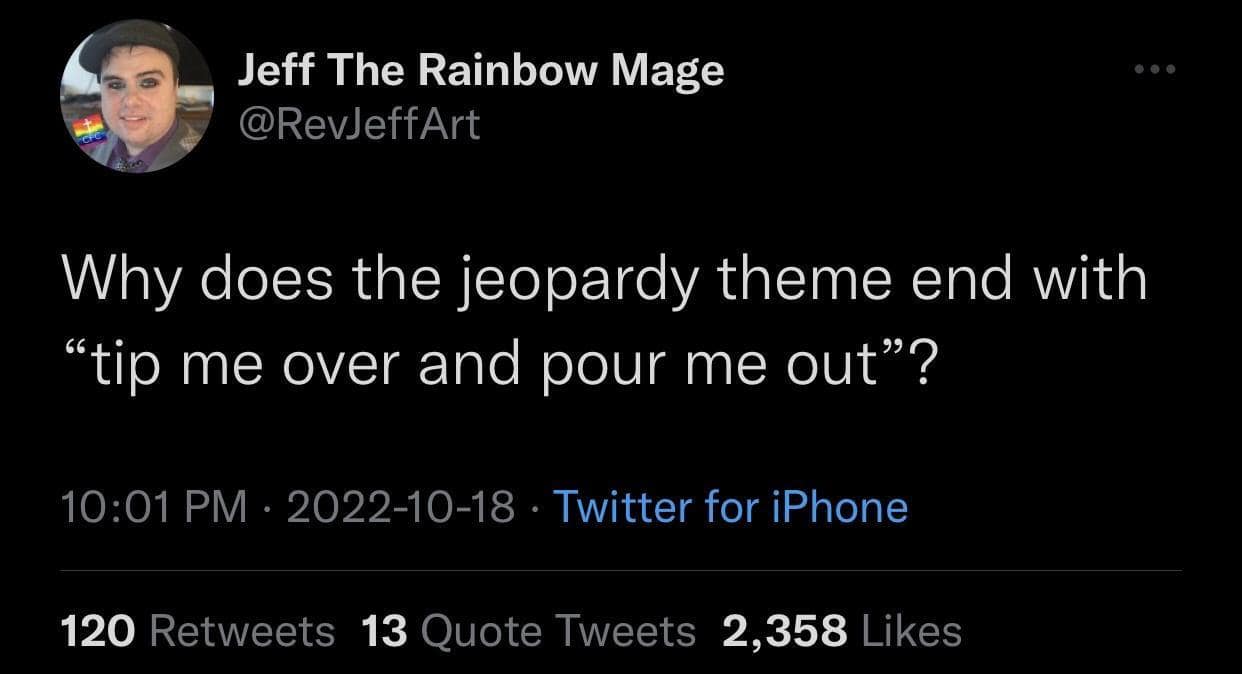Viewport: 1242px width, 674px height.
Task: Click the 2,358 like count number
Action: click(x=784, y=631)
